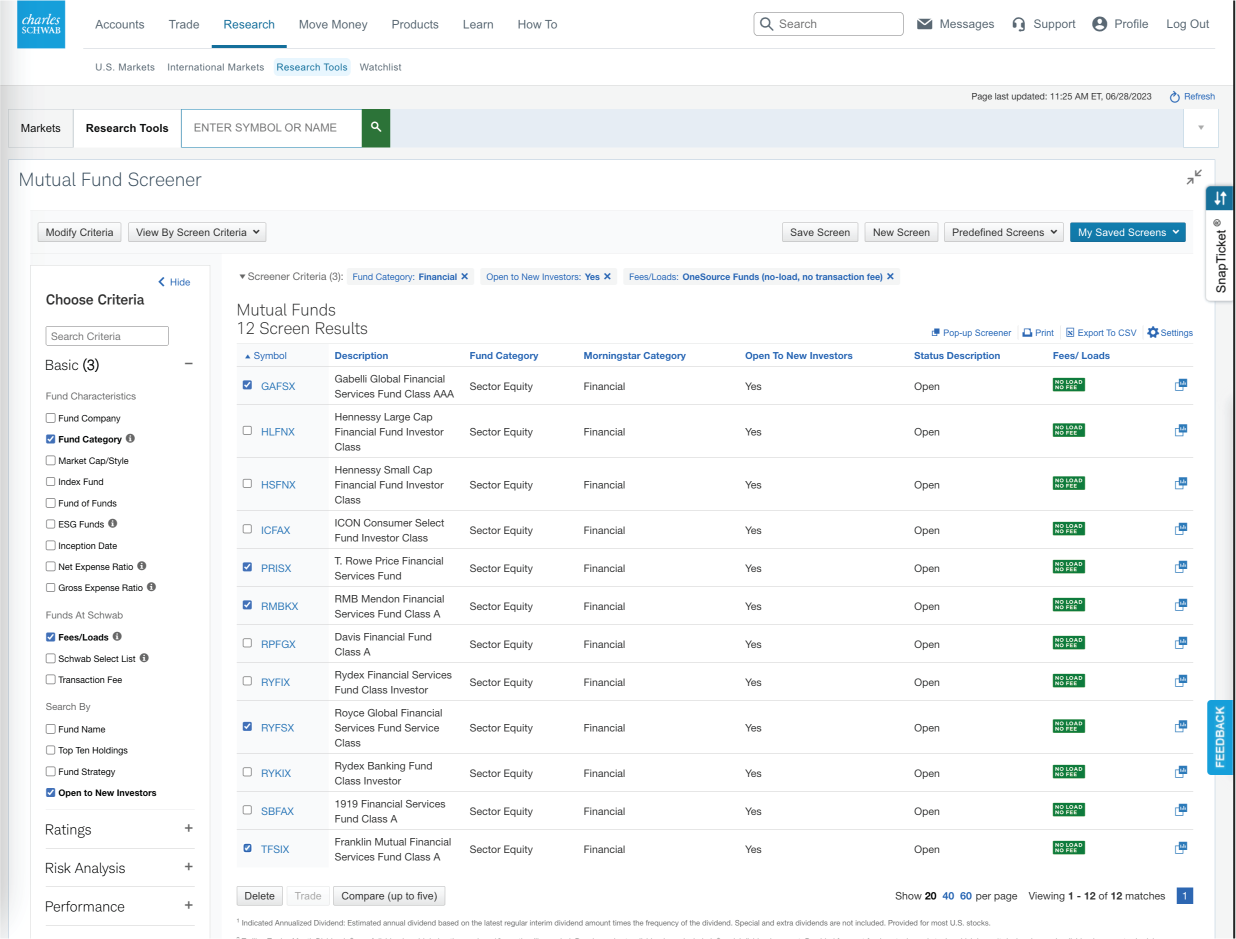The height and width of the screenshot is (939, 1236).
Task: Remove the Open to New Investors criterion
Action: [x=607, y=277]
